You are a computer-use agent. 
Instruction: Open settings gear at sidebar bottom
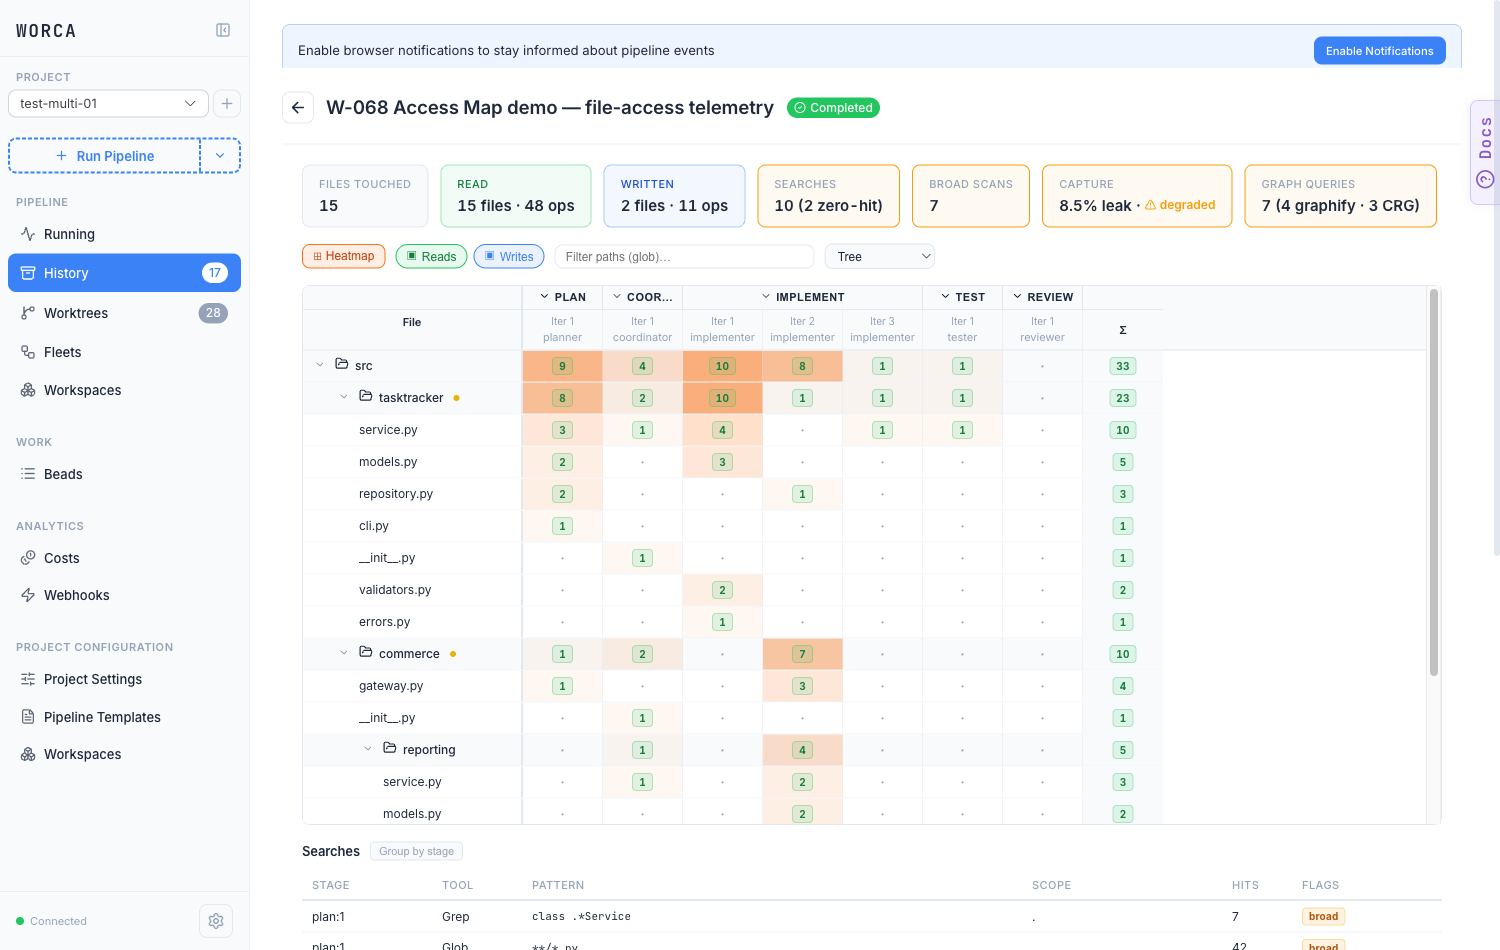(216, 921)
